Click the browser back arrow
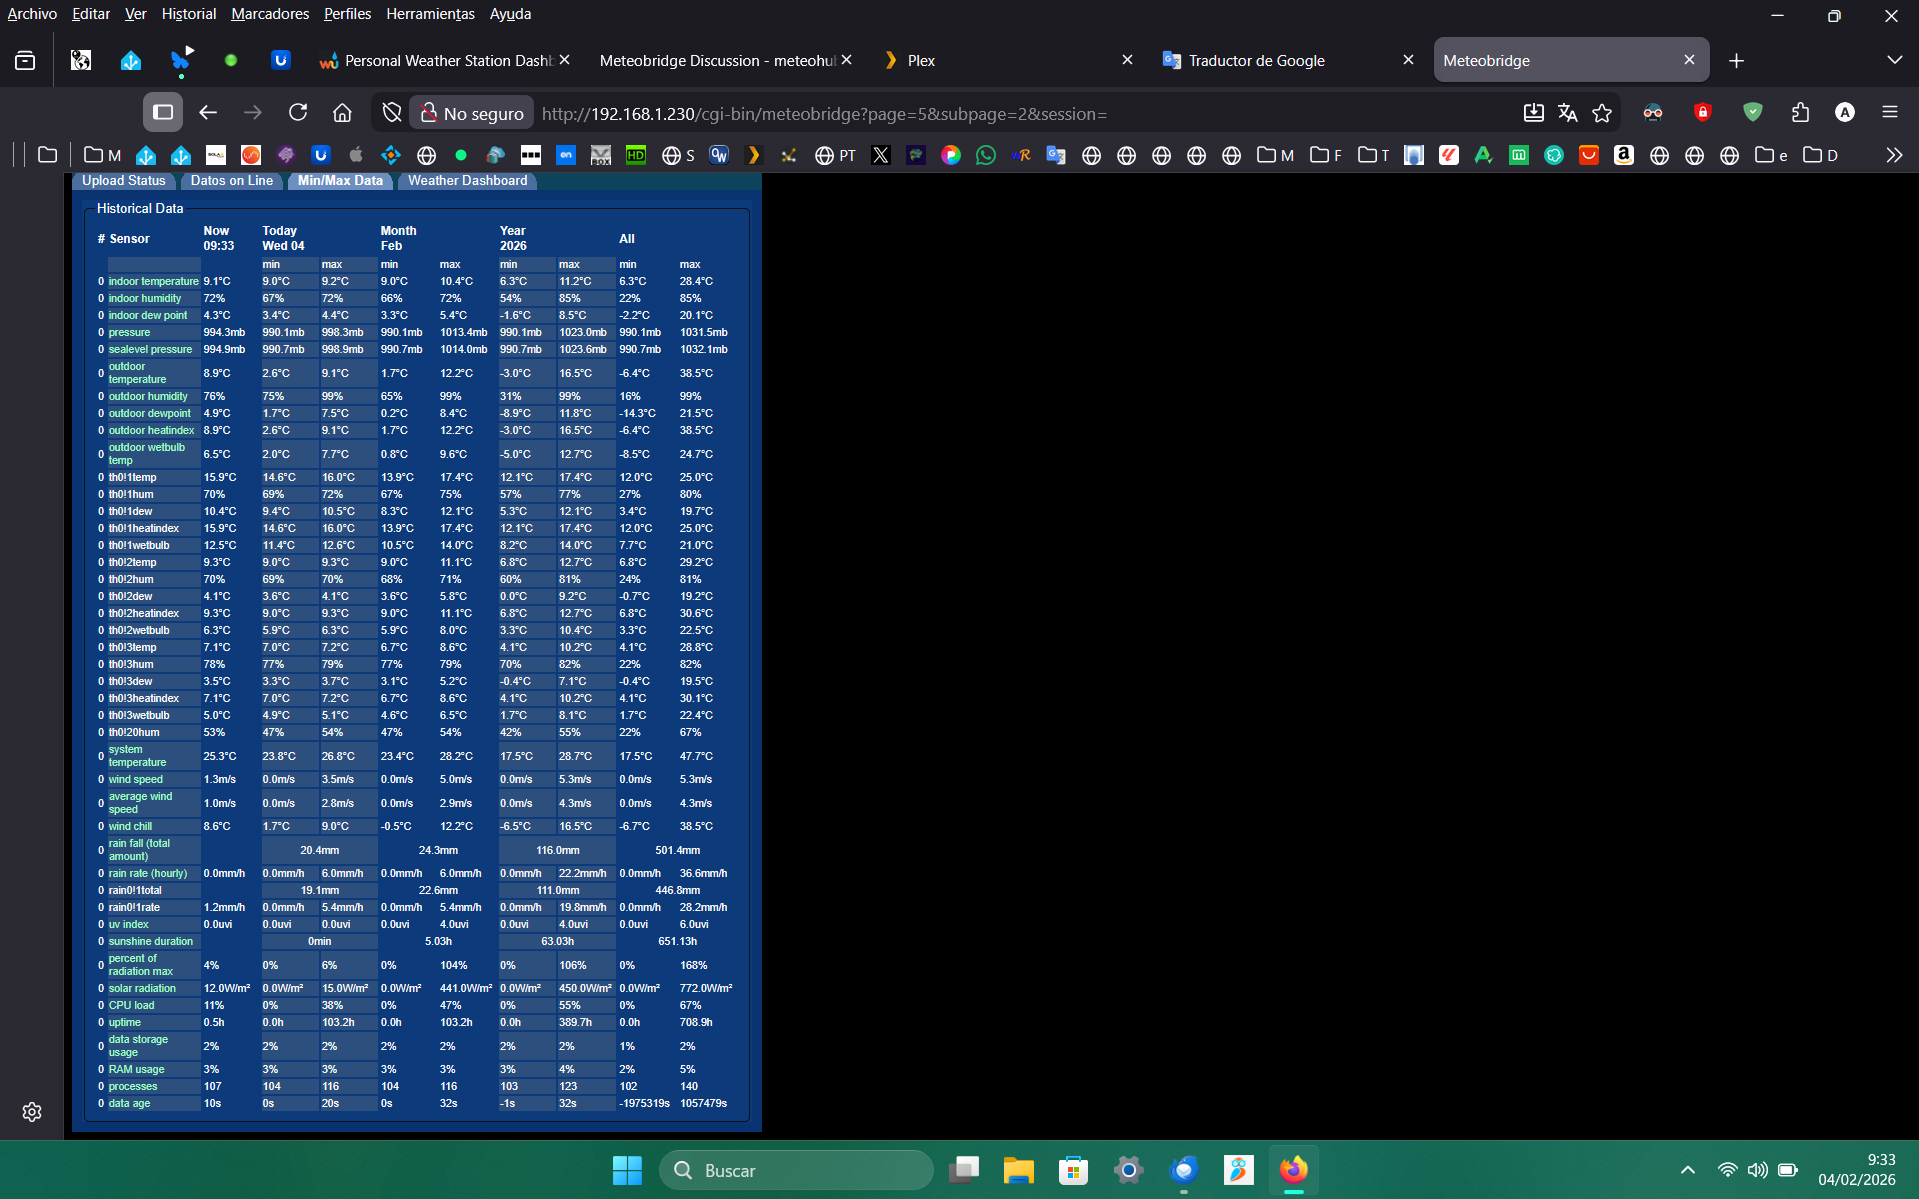Image resolution: width=1919 pixels, height=1199 pixels. coord(208,113)
